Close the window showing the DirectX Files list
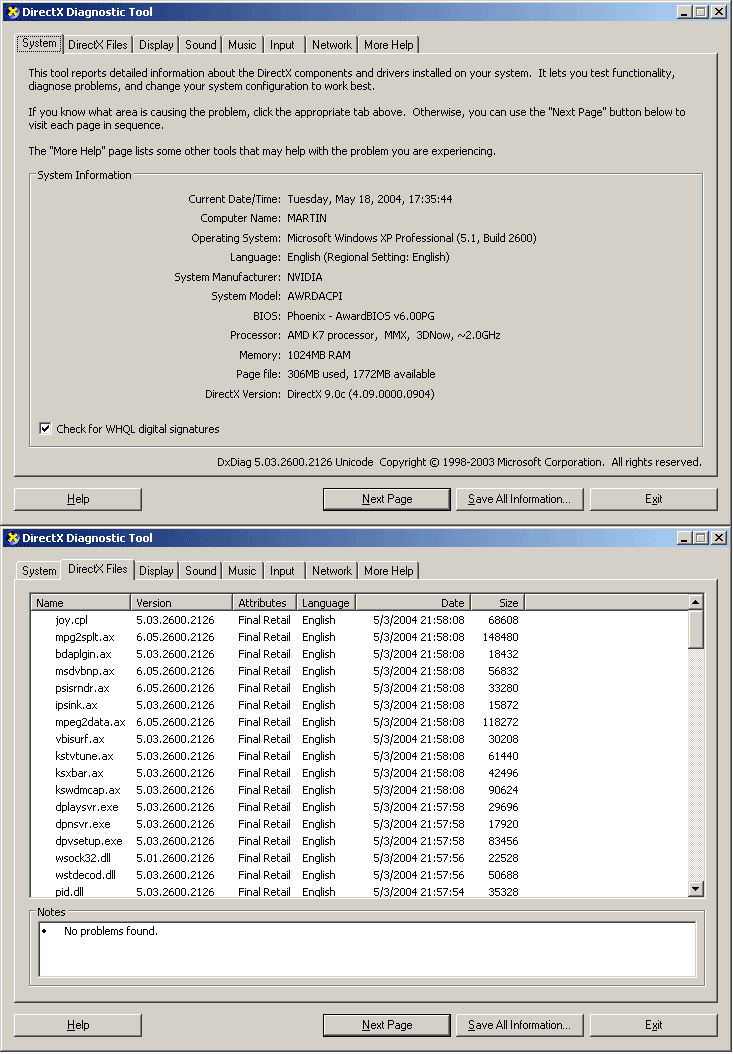This screenshot has height=1054, width=733. click(718, 538)
